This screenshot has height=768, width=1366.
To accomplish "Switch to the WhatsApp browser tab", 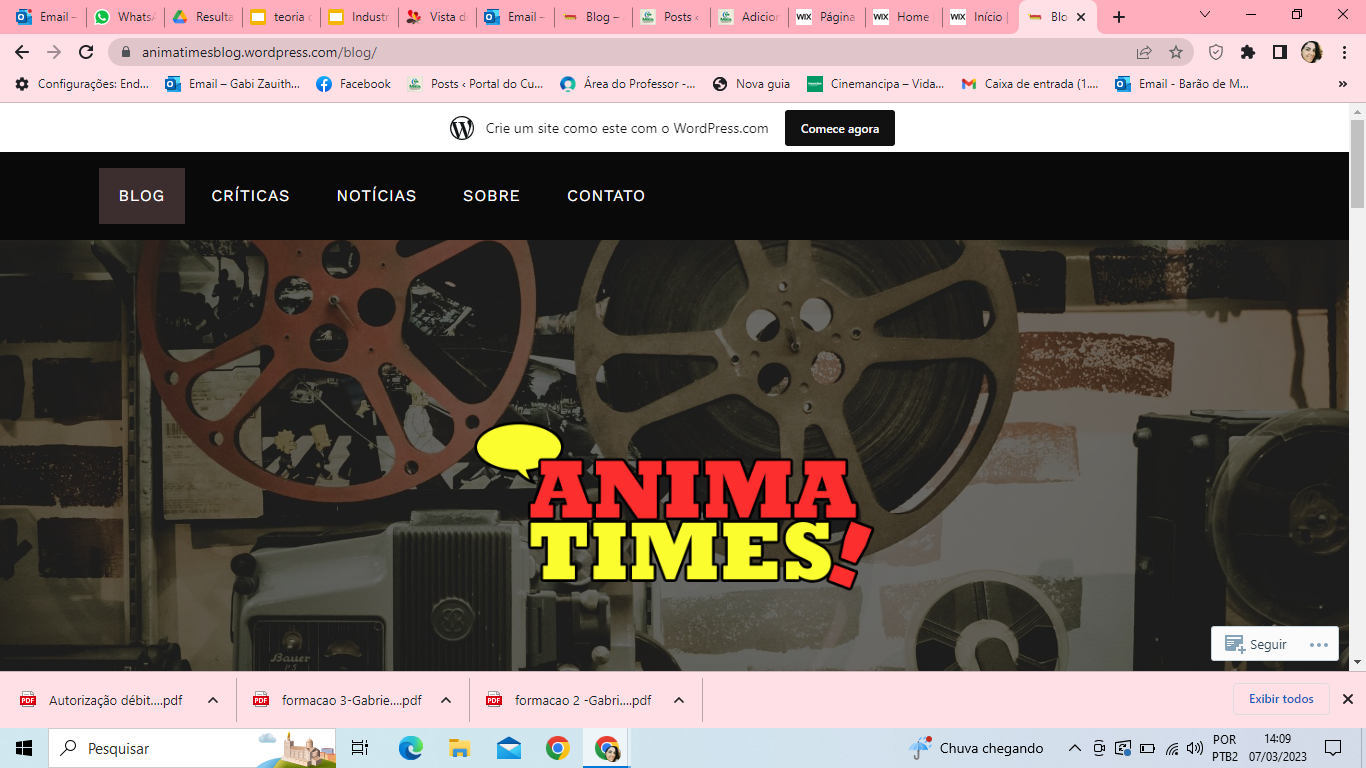I will (x=125, y=17).
